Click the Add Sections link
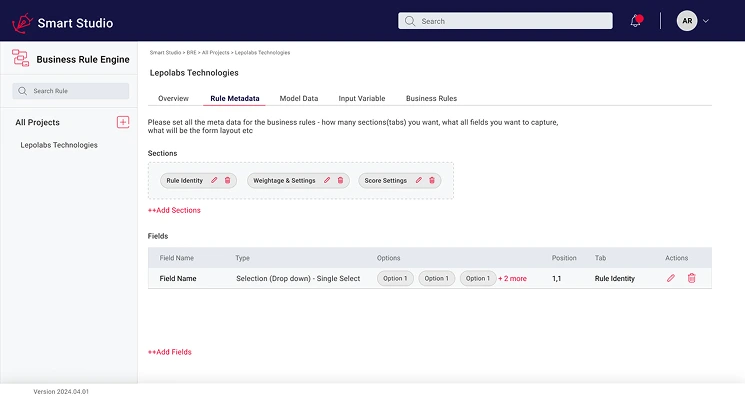 click(174, 210)
